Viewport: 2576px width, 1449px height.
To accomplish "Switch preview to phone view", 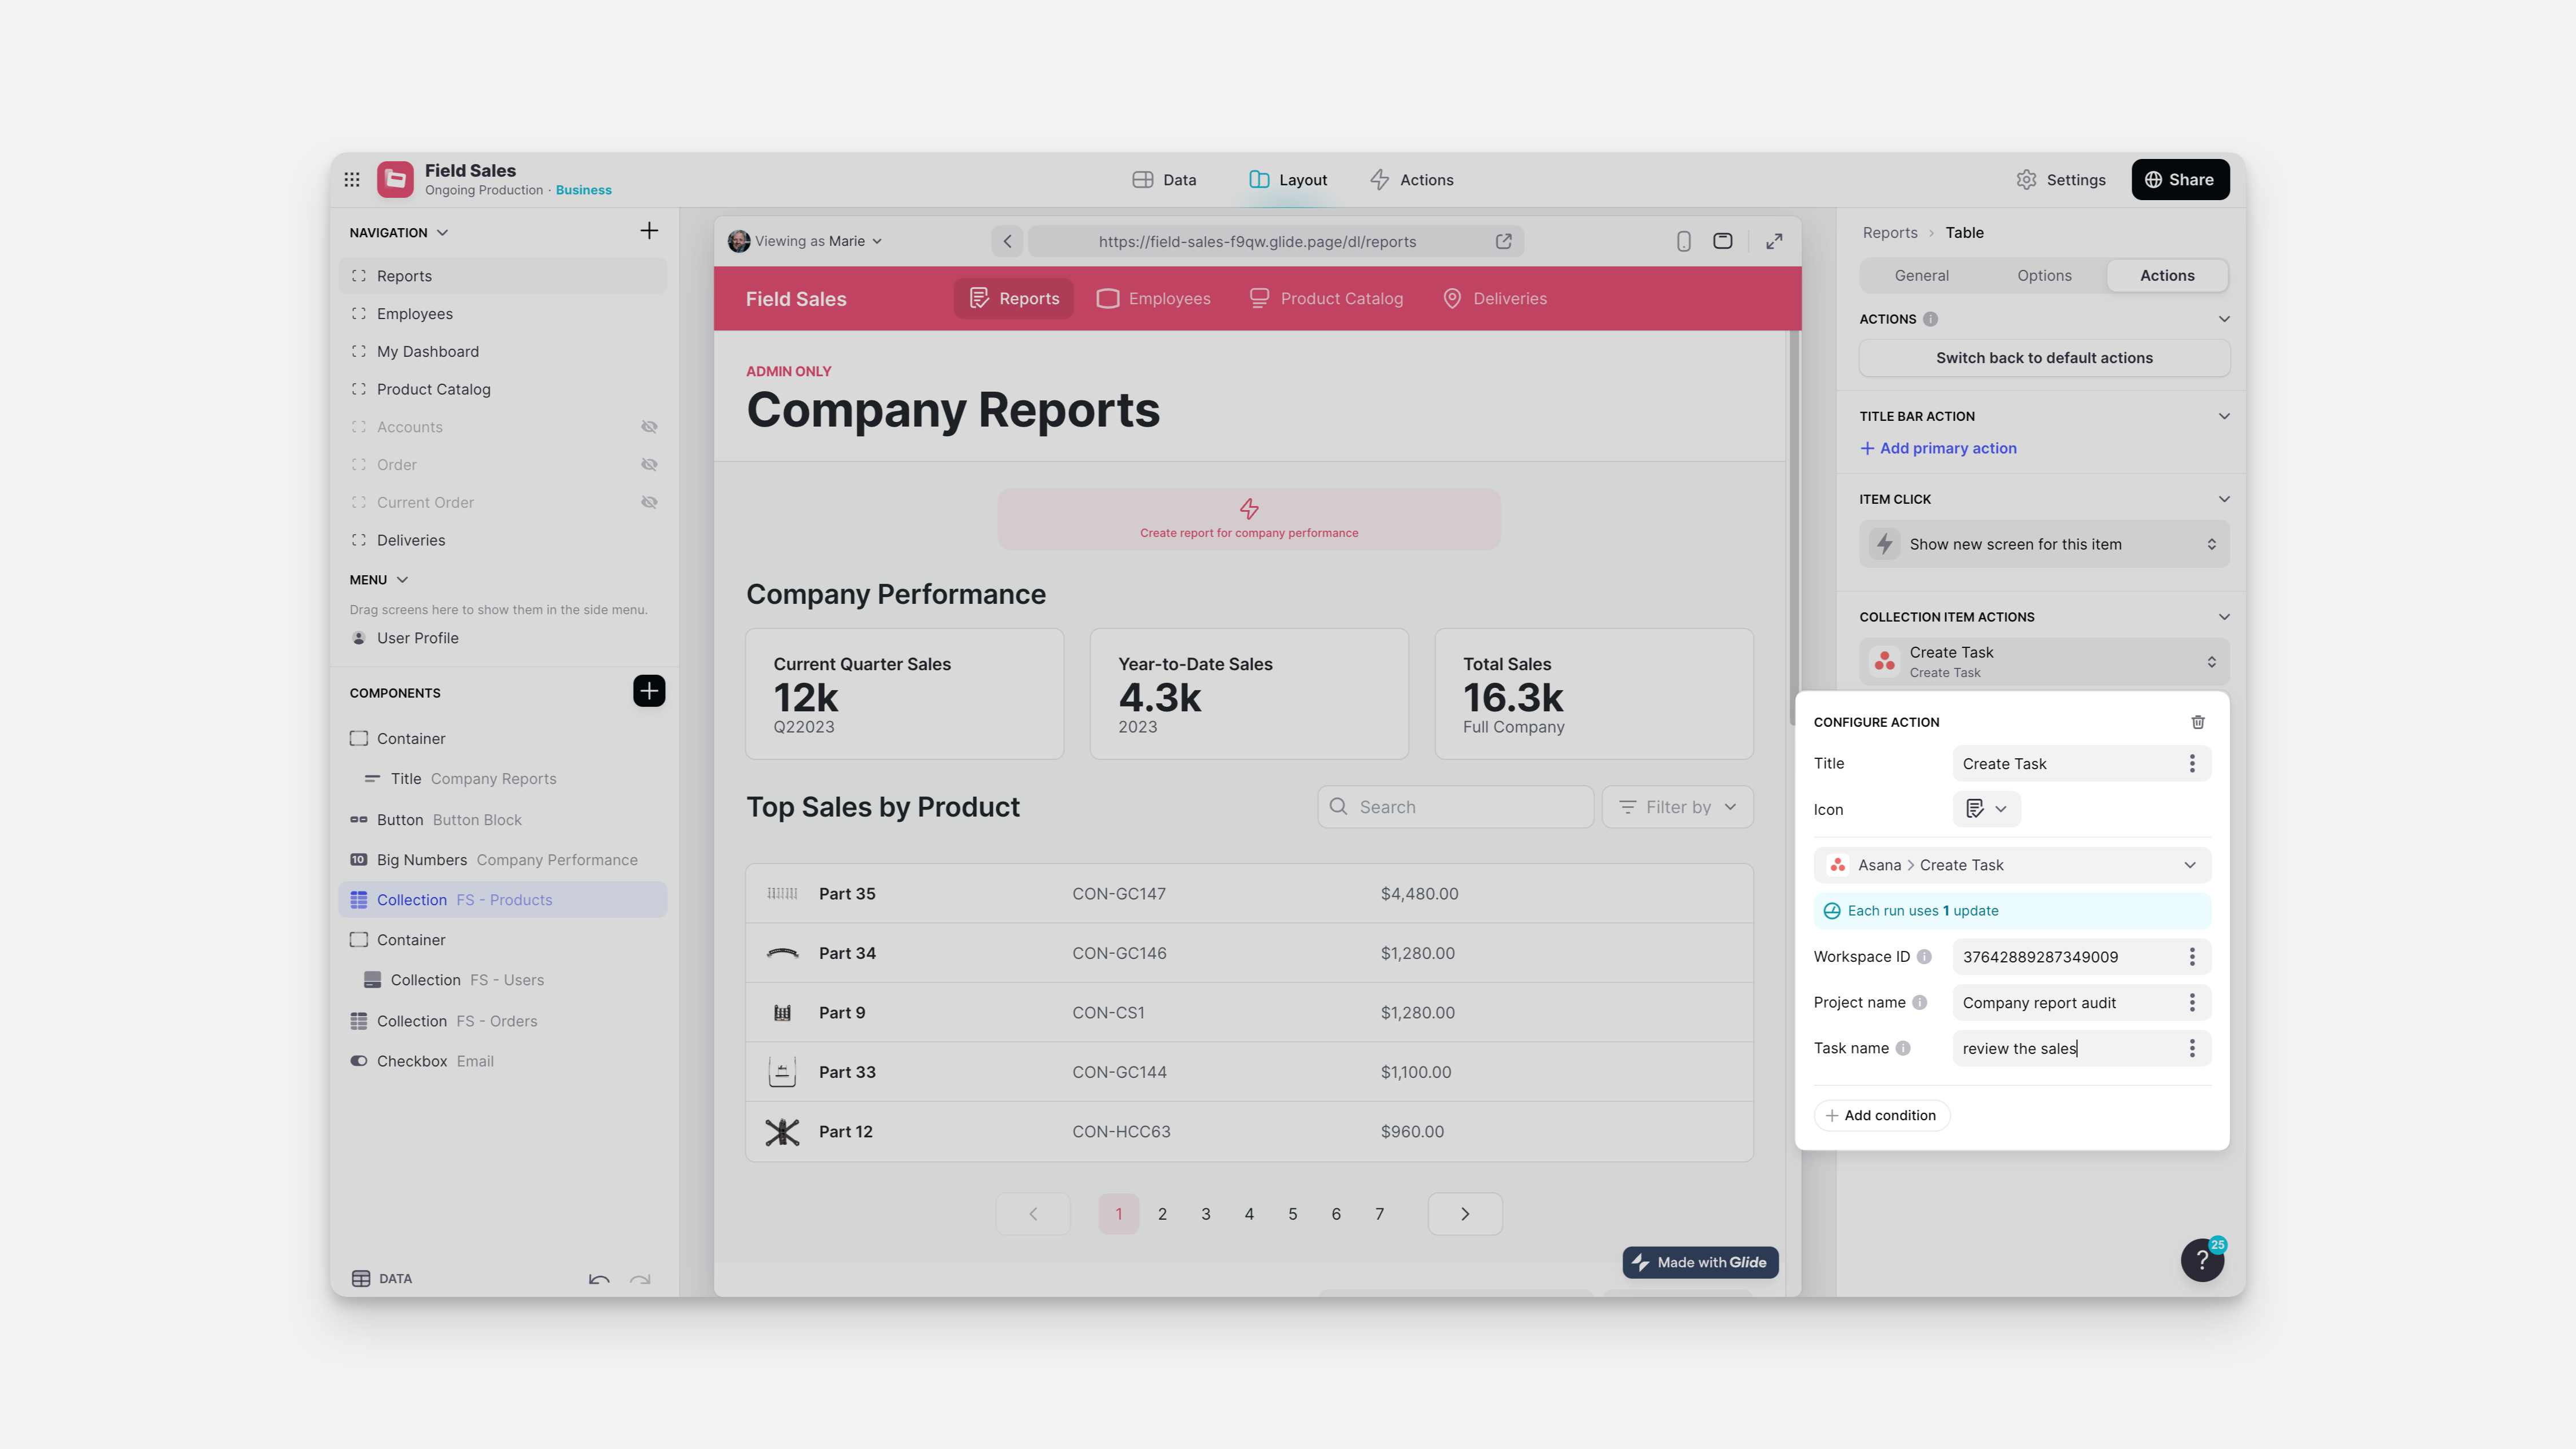I will click(1683, 241).
